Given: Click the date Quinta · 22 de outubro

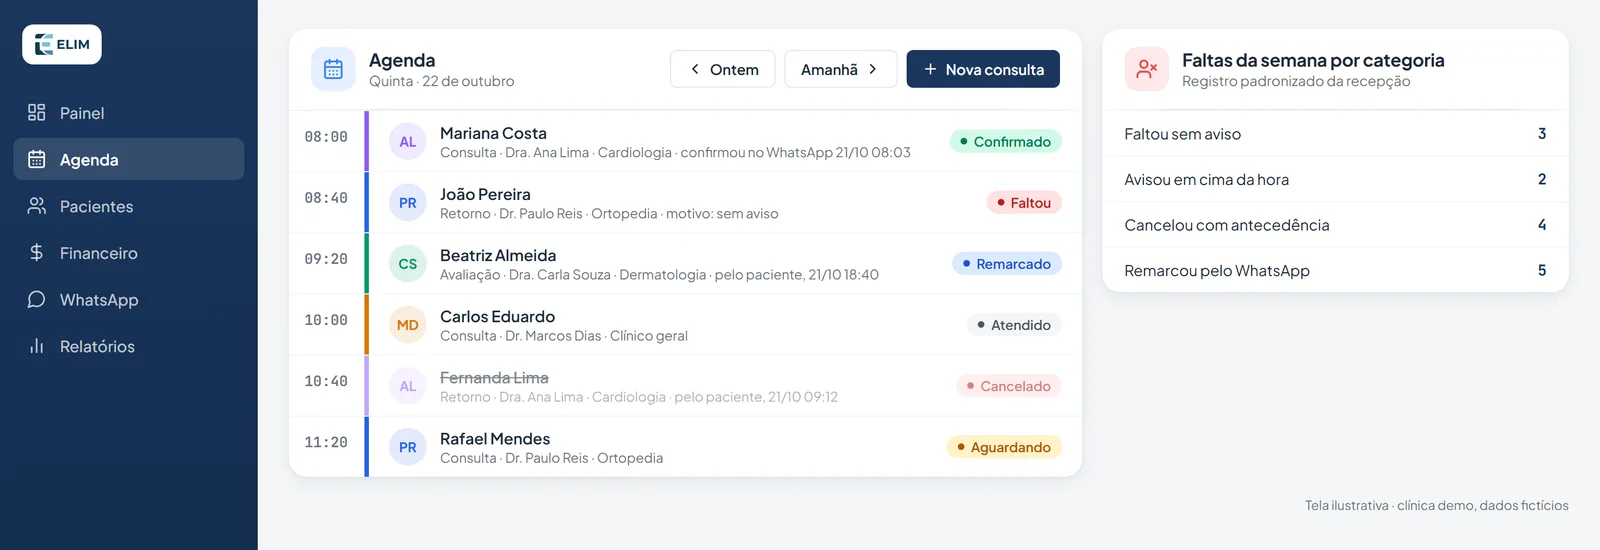Looking at the screenshot, I should (441, 81).
